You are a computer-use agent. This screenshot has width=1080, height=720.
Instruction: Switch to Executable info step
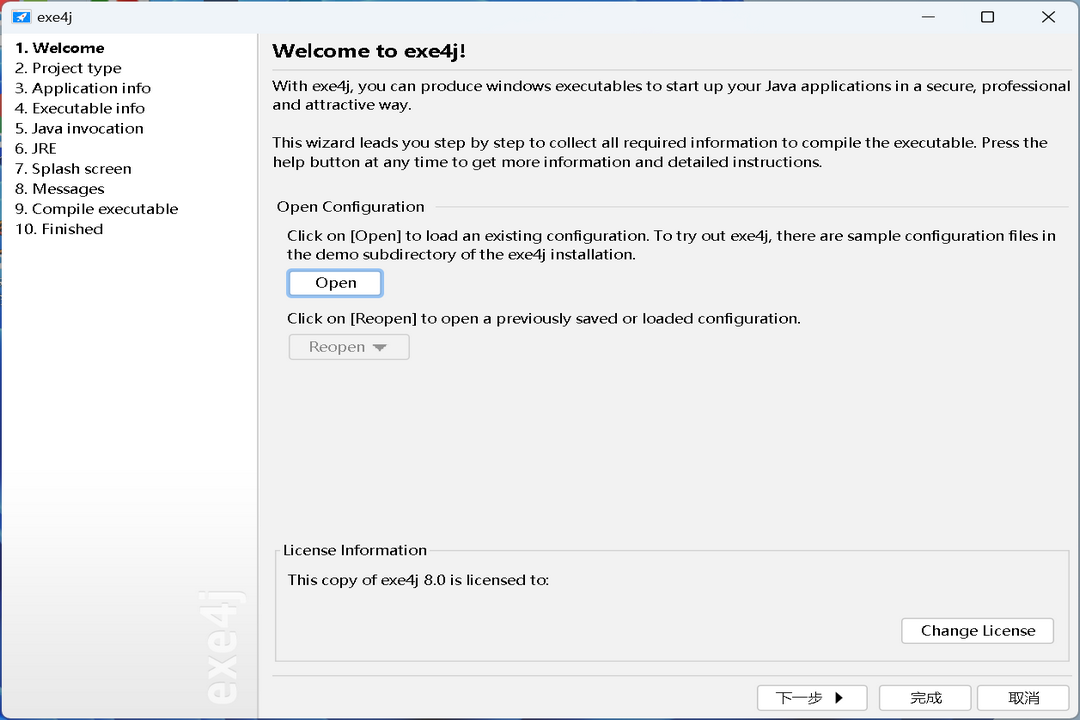[80, 108]
